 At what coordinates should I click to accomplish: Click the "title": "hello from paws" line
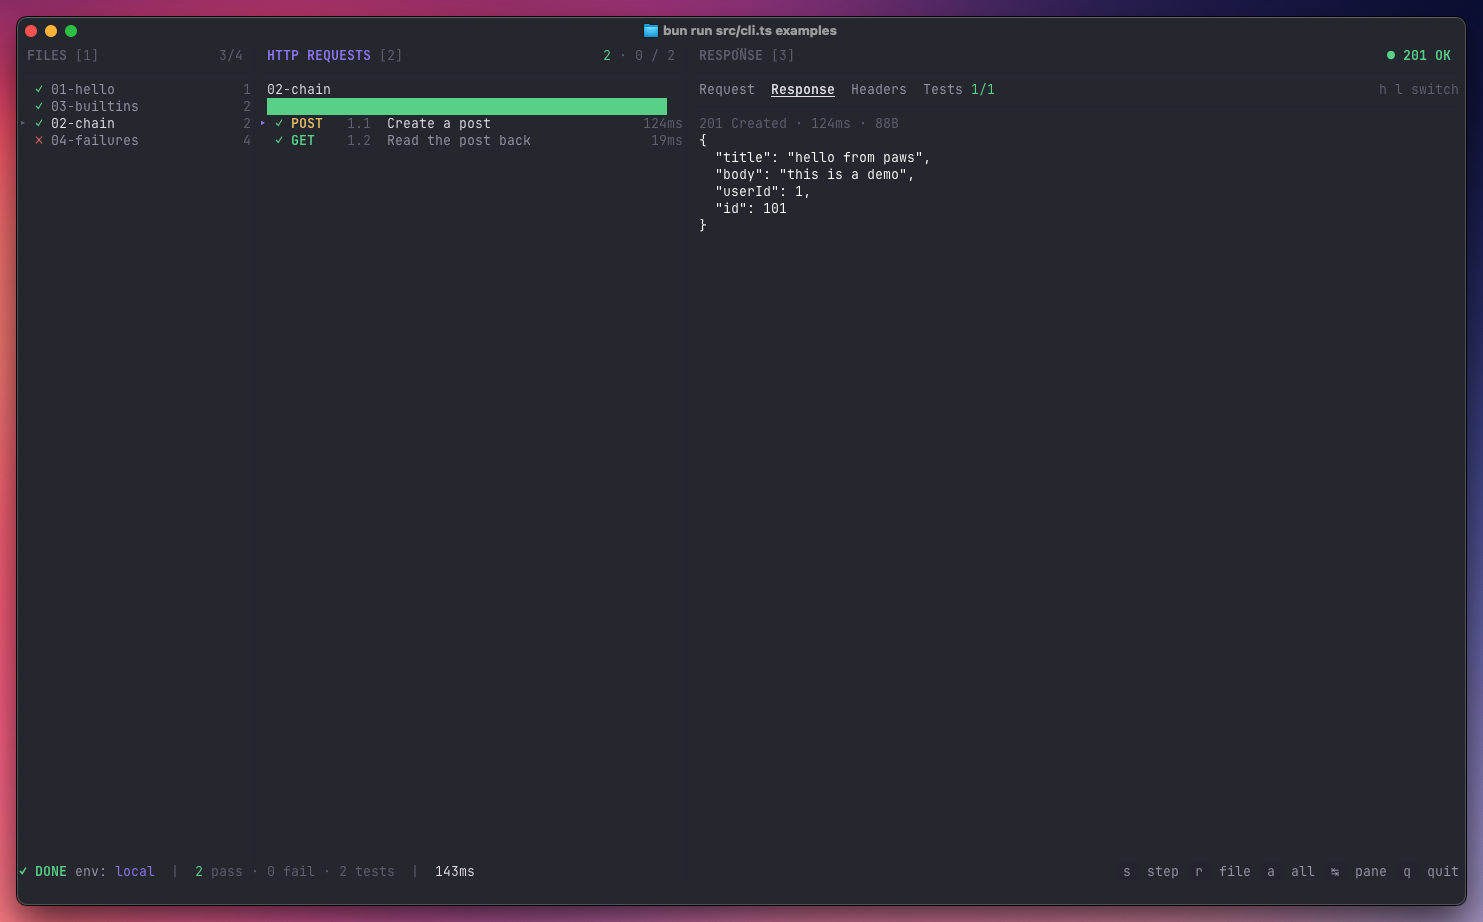click(823, 158)
